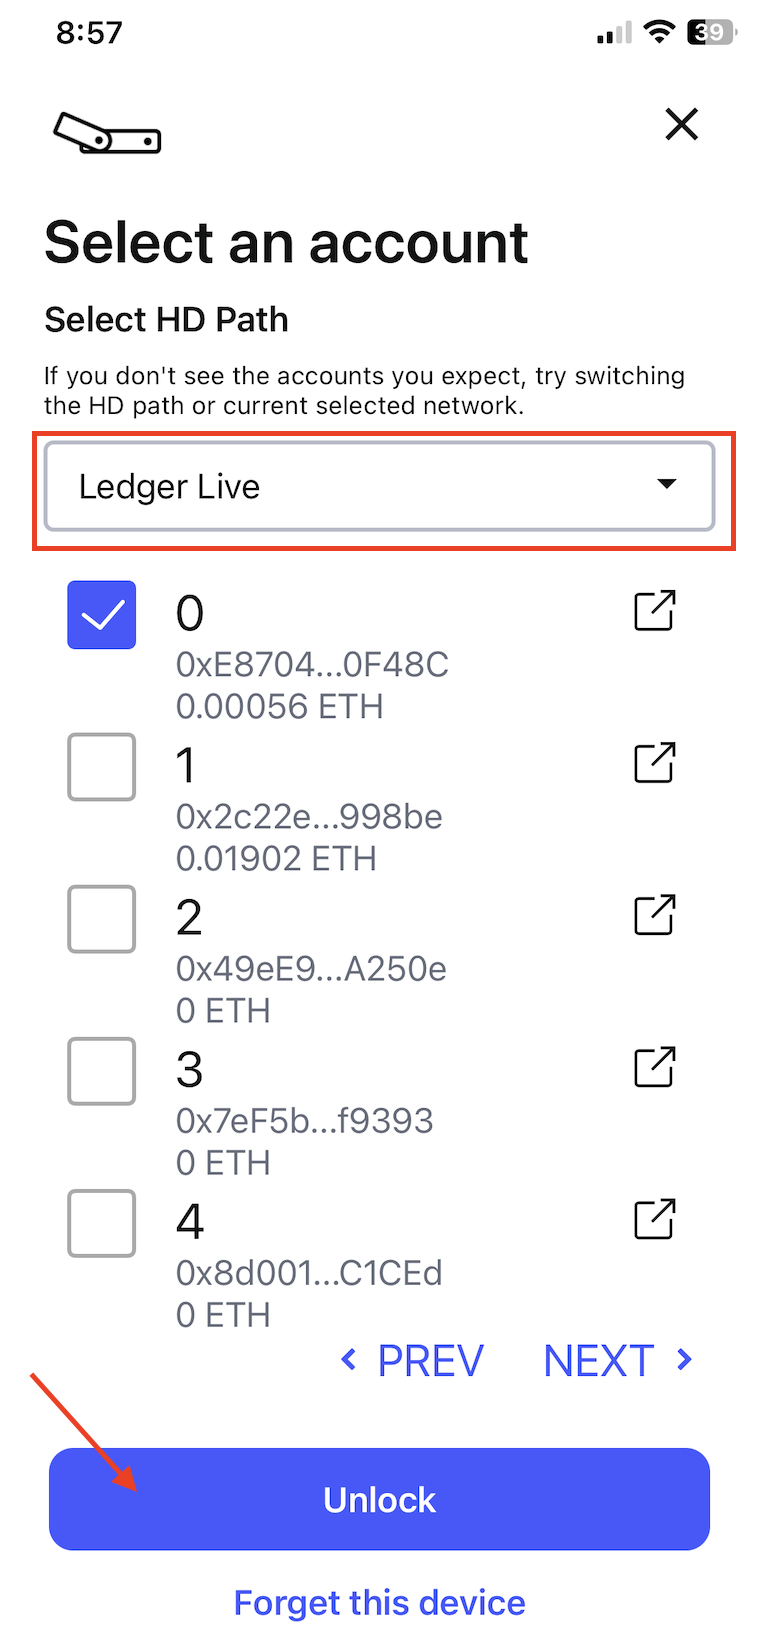
Task: Select account 1 checkbox
Action: (102, 767)
